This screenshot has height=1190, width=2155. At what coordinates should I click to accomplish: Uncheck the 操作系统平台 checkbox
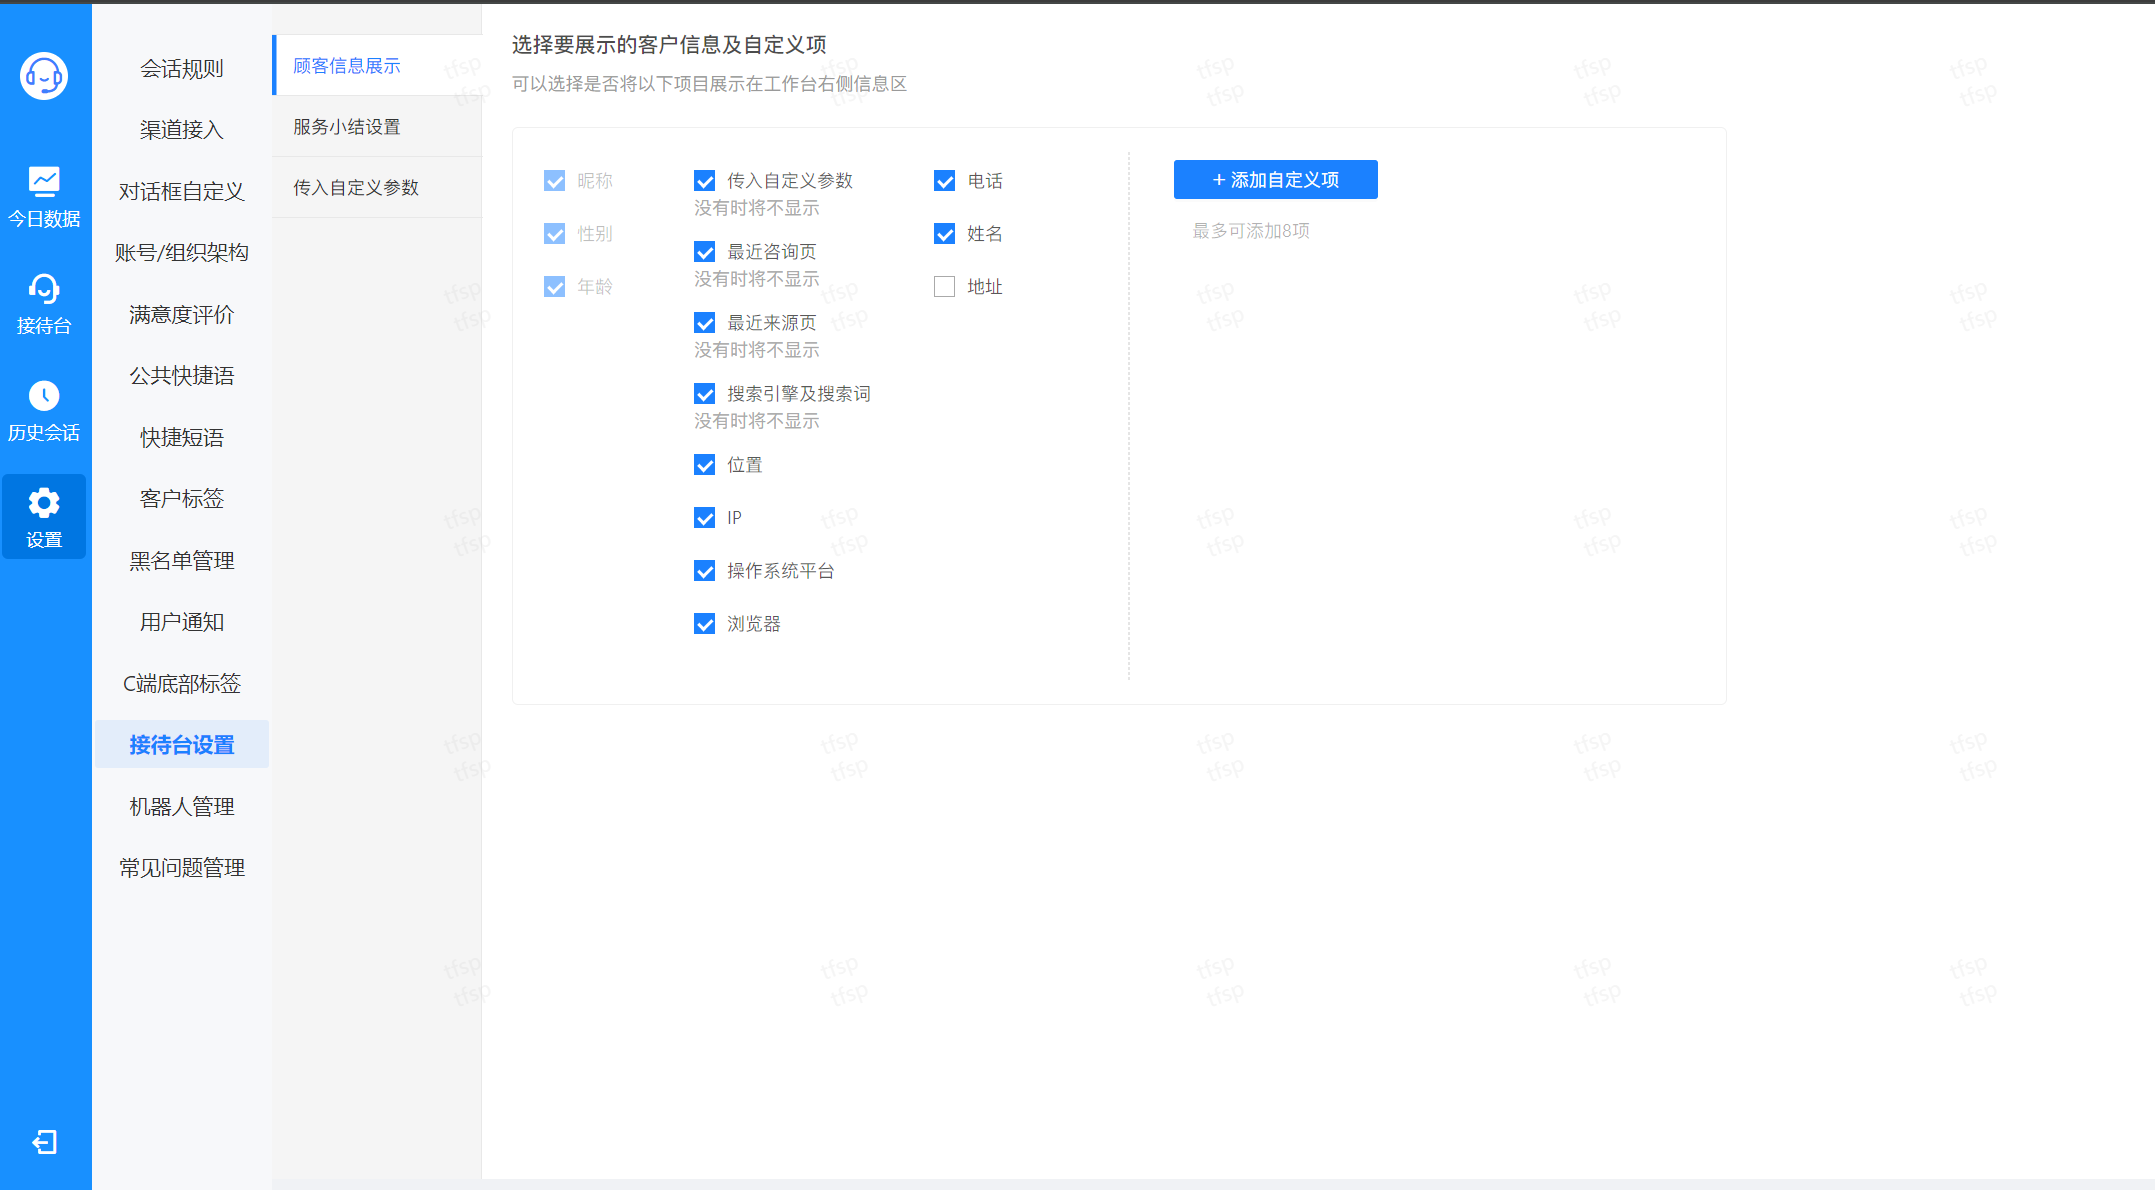(705, 571)
